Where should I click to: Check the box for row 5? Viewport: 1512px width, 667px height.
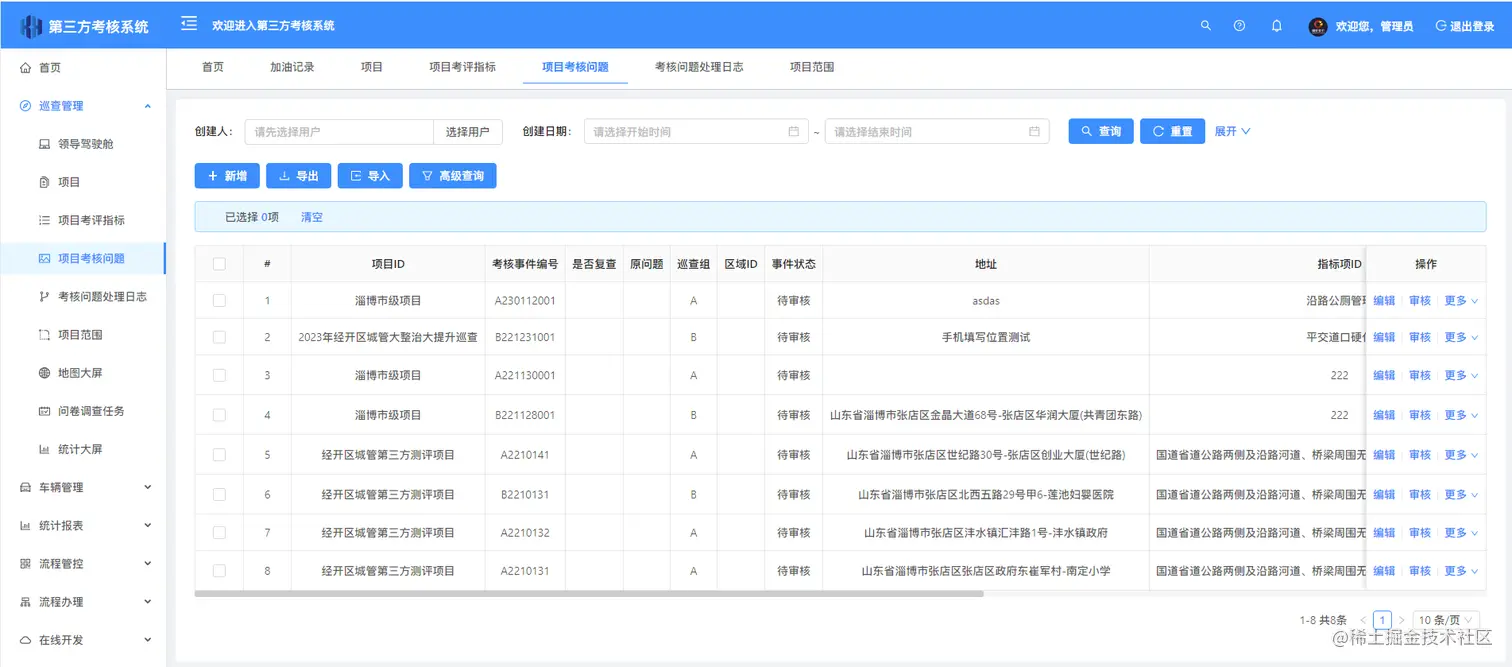click(x=219, y=454)
